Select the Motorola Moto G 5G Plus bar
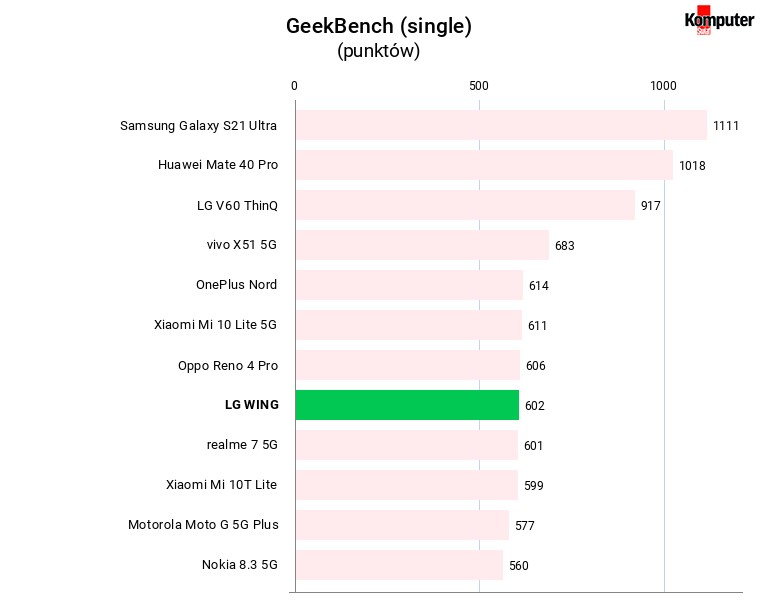760x608 pixels. point(403,525)
